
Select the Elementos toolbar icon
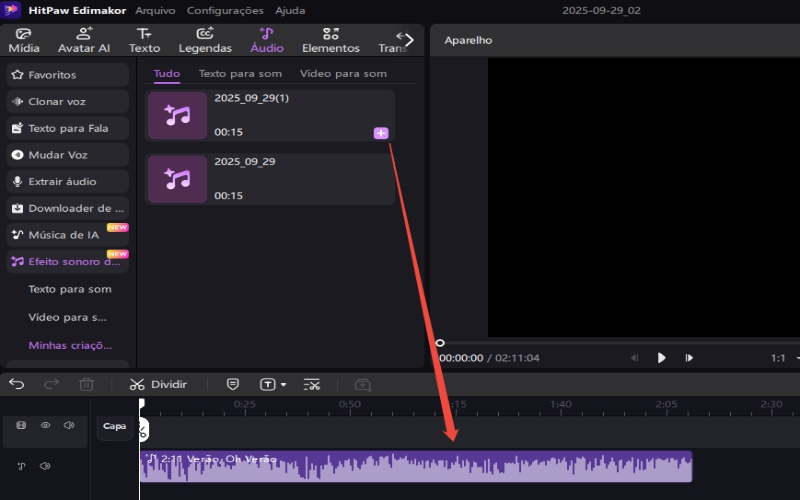(x=330, y=40)
